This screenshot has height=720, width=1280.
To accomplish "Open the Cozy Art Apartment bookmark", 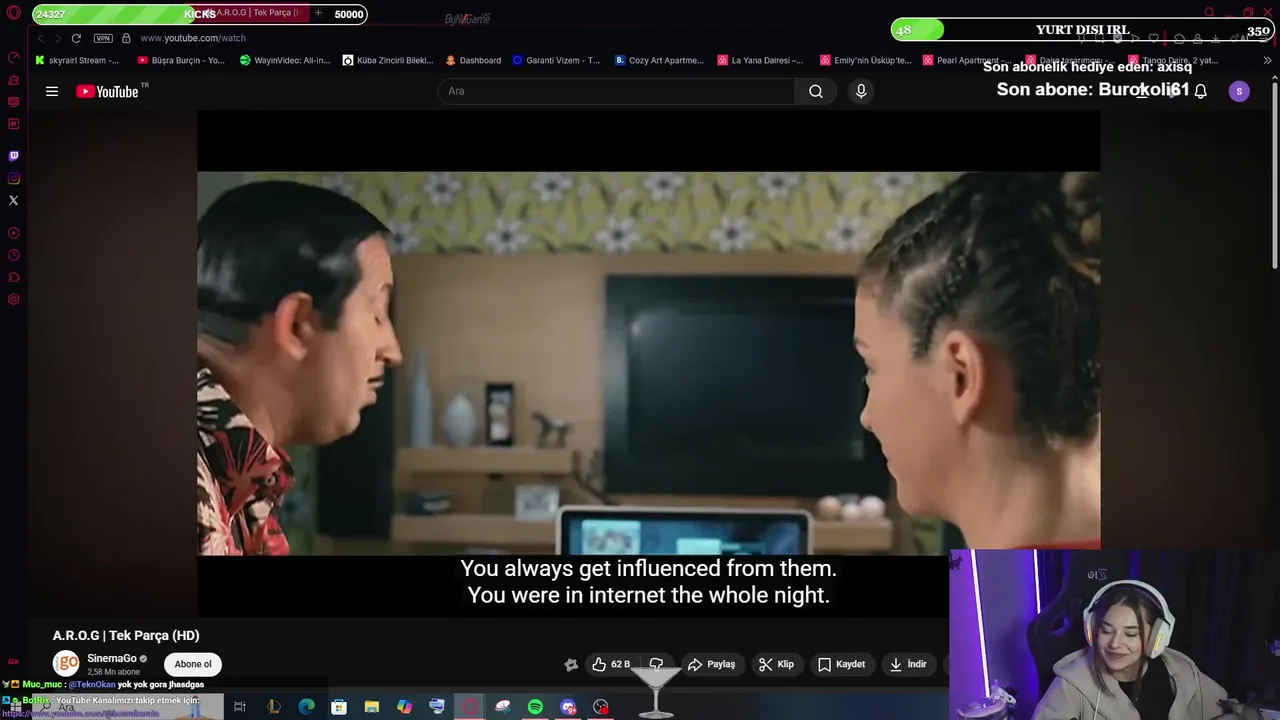I will point(659,60).
